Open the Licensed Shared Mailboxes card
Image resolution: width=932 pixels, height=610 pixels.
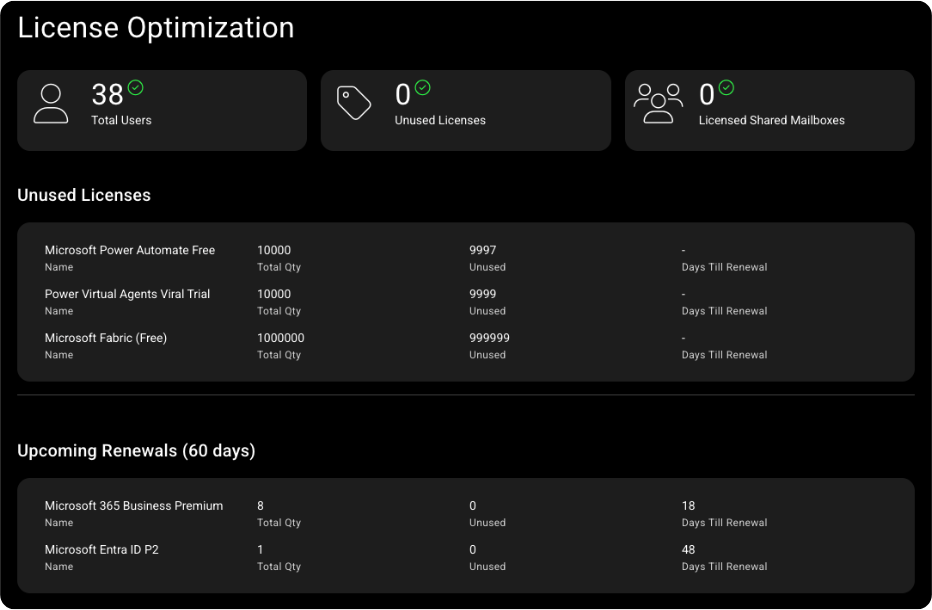(769, 110)
